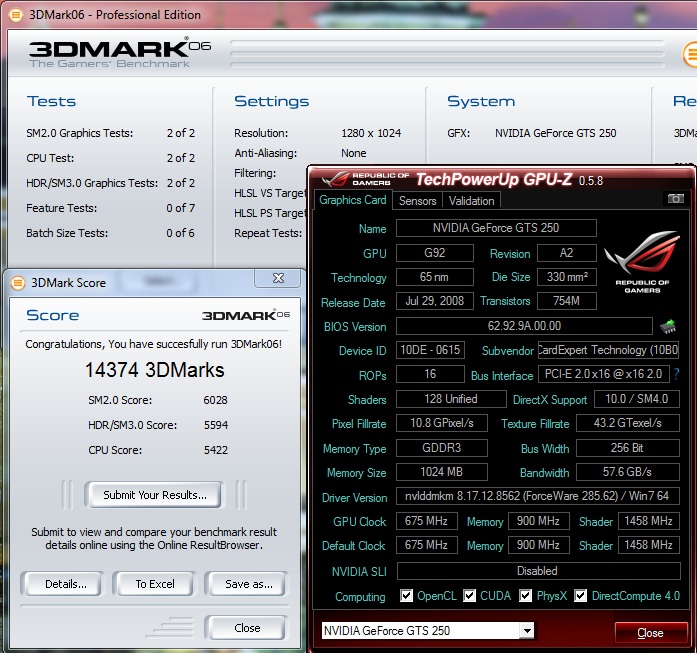Image resolution: width=697 pixels, height=653 pixels.
Task: Click Save as in the Score dialog
Action: (x=246, y=584)
